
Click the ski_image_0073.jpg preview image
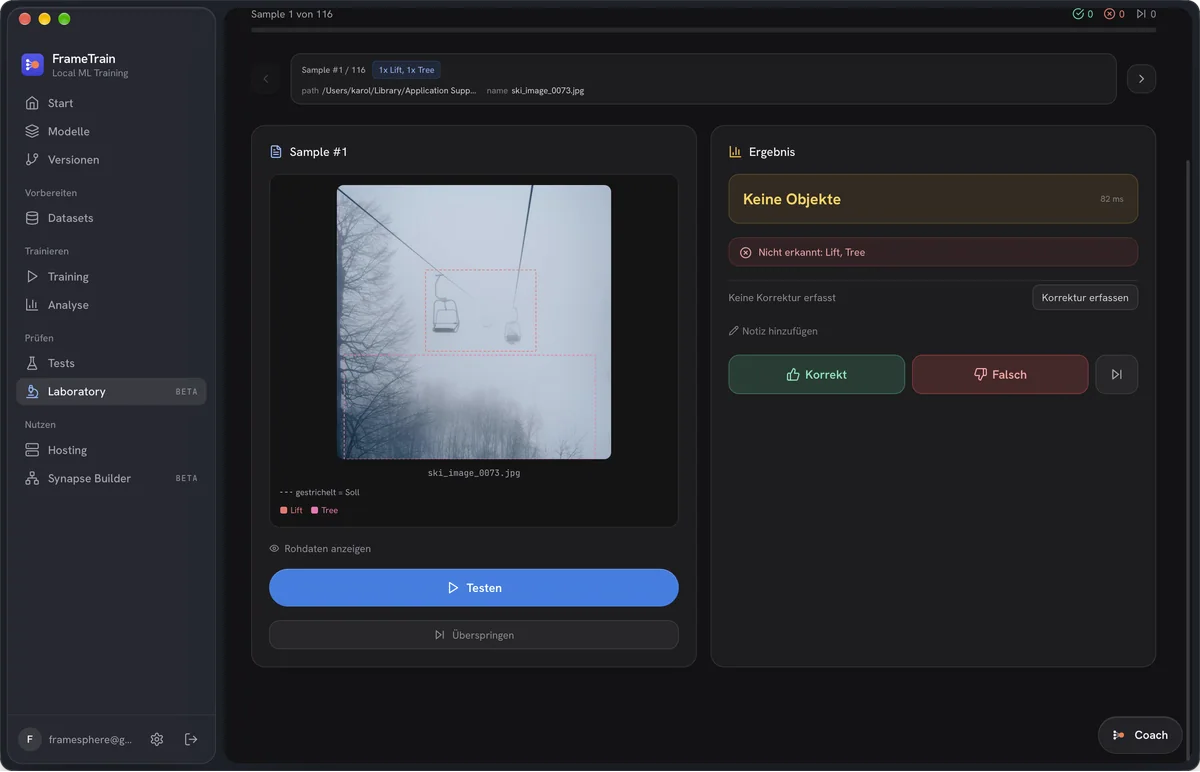click(474, 322)
